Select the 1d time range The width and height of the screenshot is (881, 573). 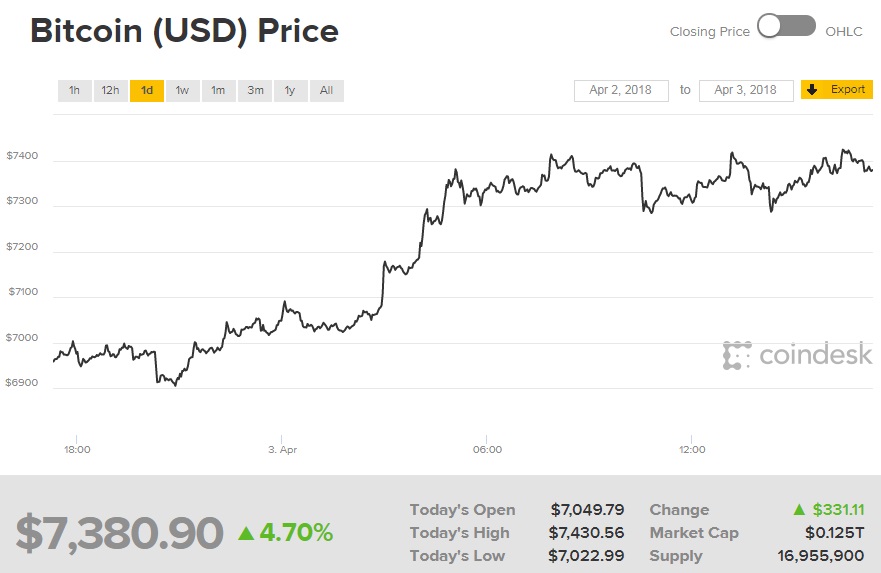[x=147, y=91]
